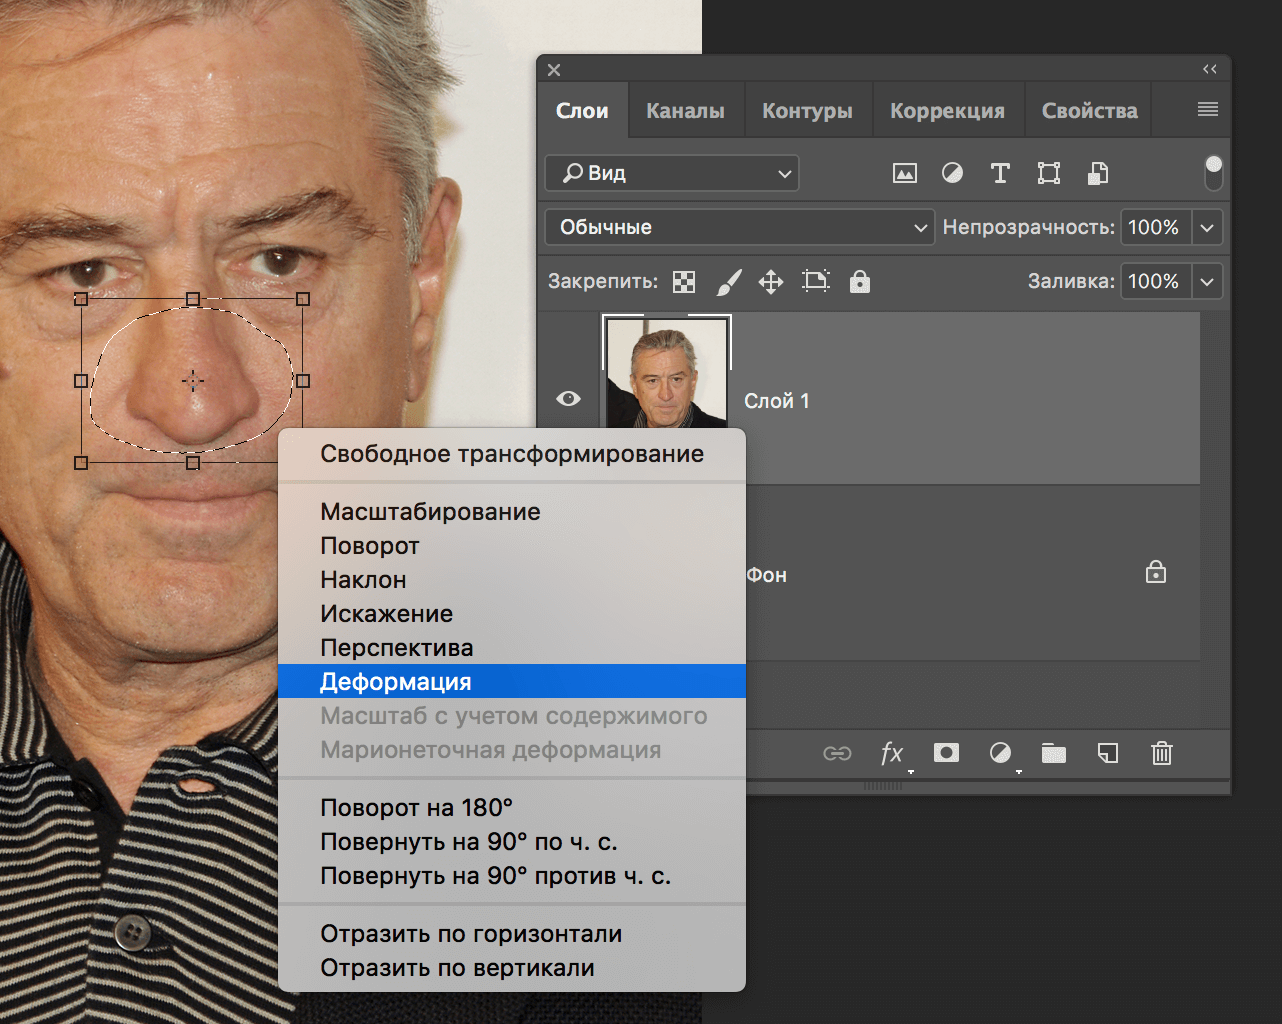This screenshot has height=1024, width=1282.
Task: Add a layer mask
Action: pos(945,753)
